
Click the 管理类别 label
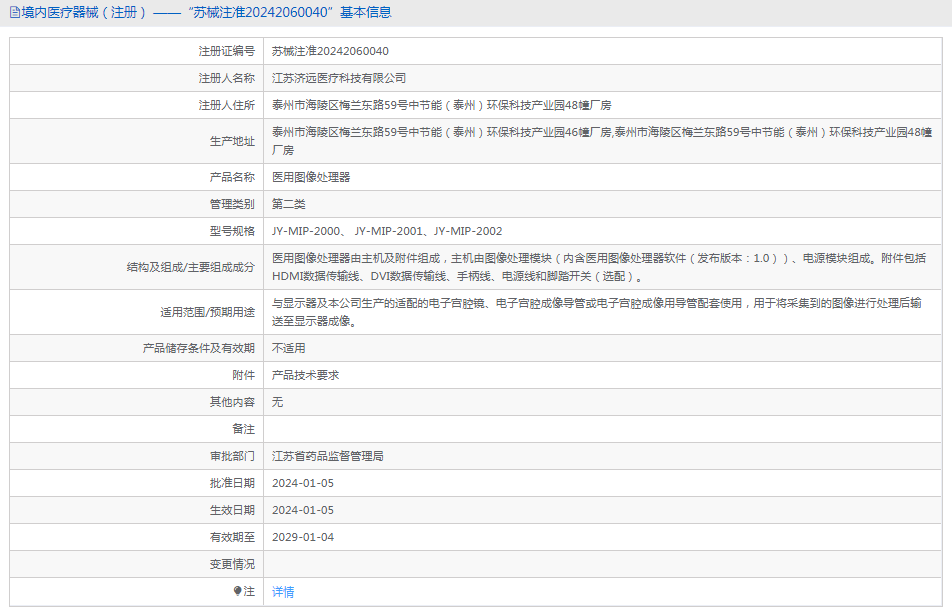232,205
